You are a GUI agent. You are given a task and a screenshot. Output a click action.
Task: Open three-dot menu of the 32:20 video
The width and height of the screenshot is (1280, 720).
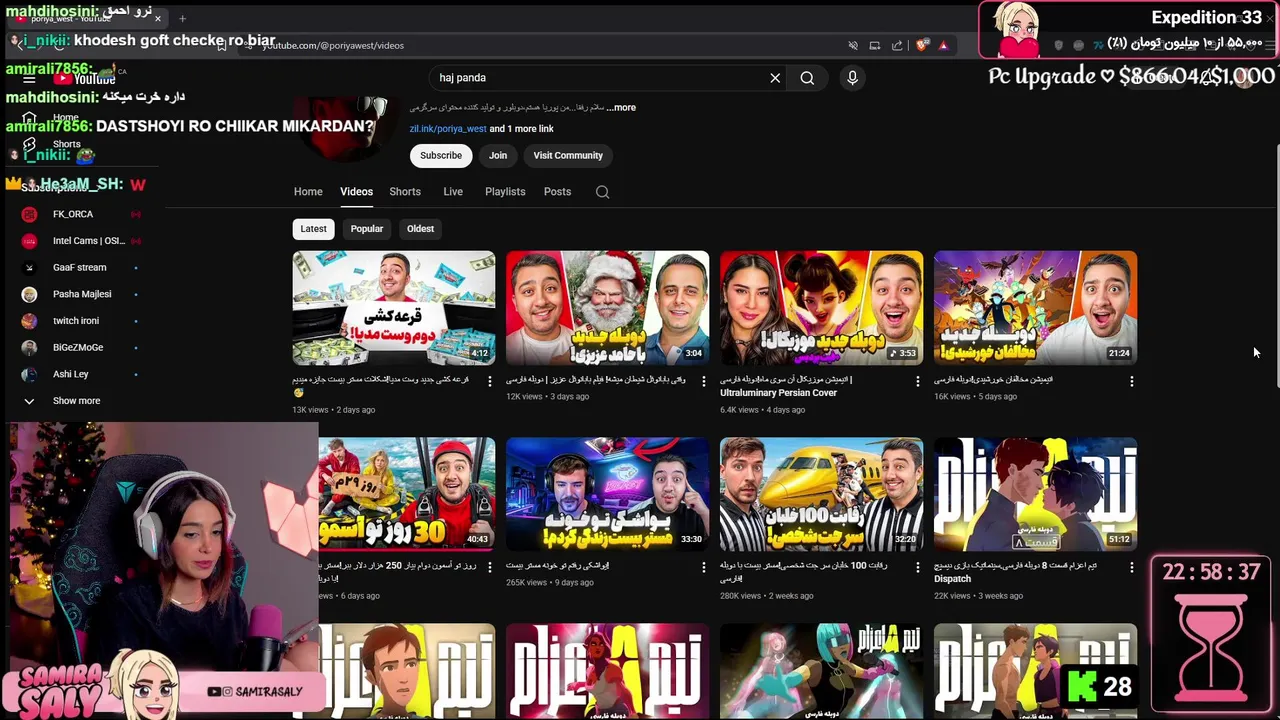917,567
